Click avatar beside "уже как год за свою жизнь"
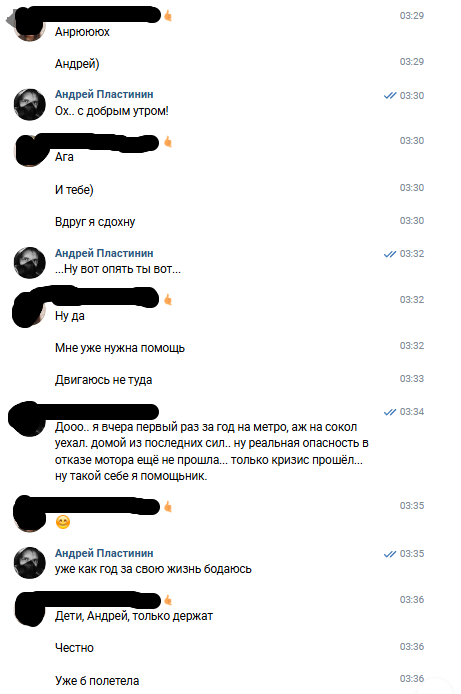 click(30, 563)
